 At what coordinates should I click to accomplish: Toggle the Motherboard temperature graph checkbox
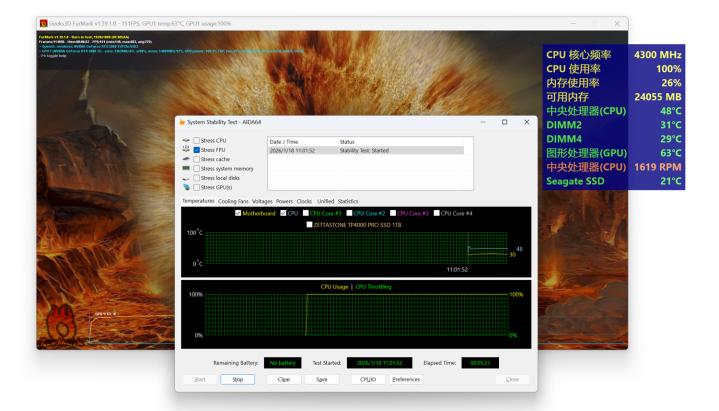pos(238,213)
